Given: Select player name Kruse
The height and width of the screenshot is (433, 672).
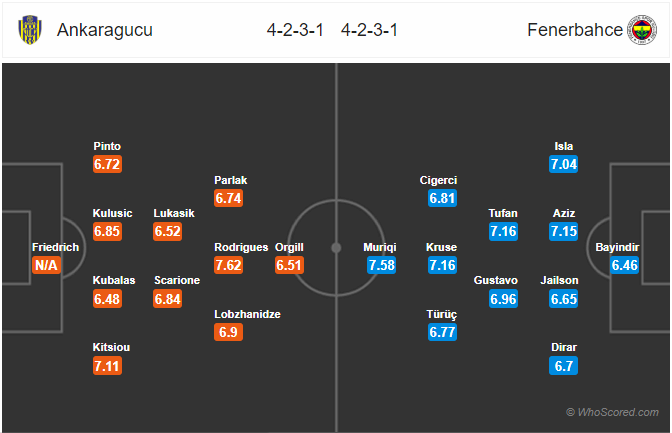Looking at the screenshot, I should (441, 247).
